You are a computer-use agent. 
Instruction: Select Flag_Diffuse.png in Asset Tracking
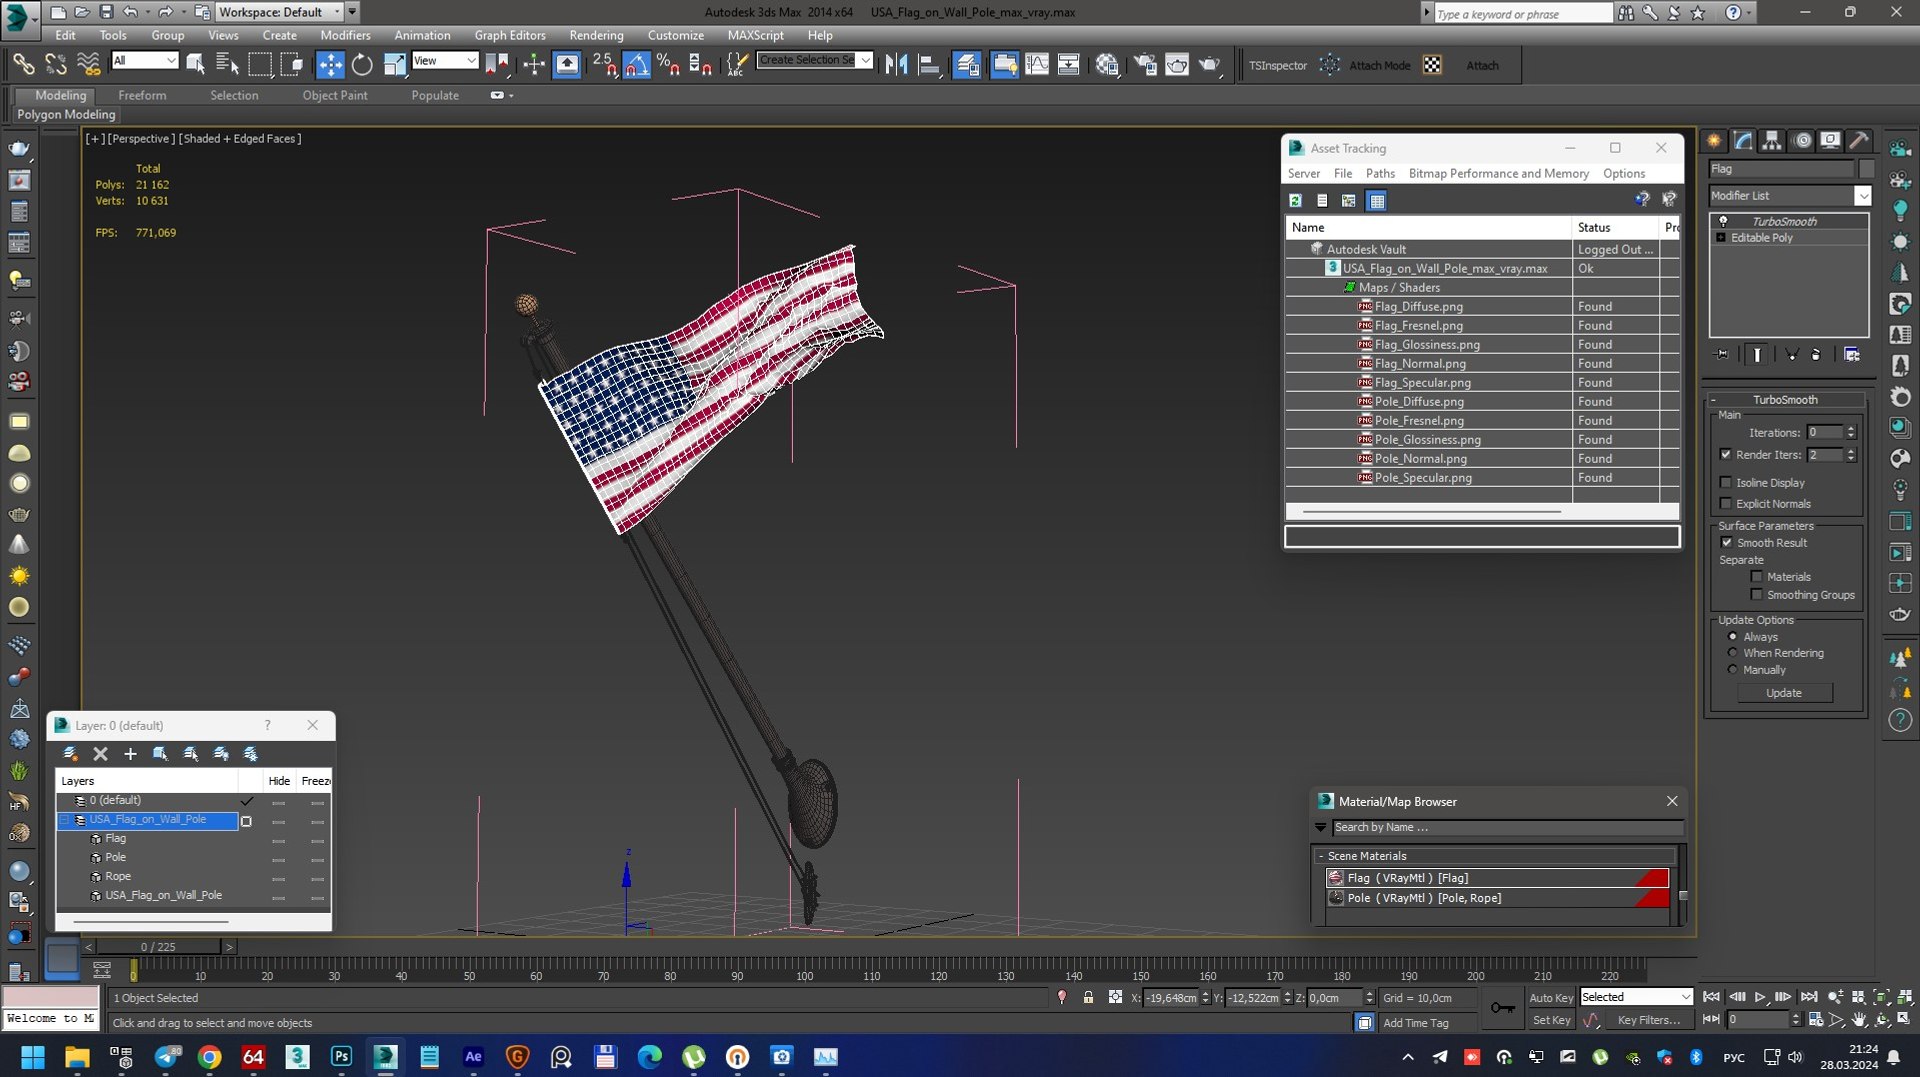(1418, 306)
